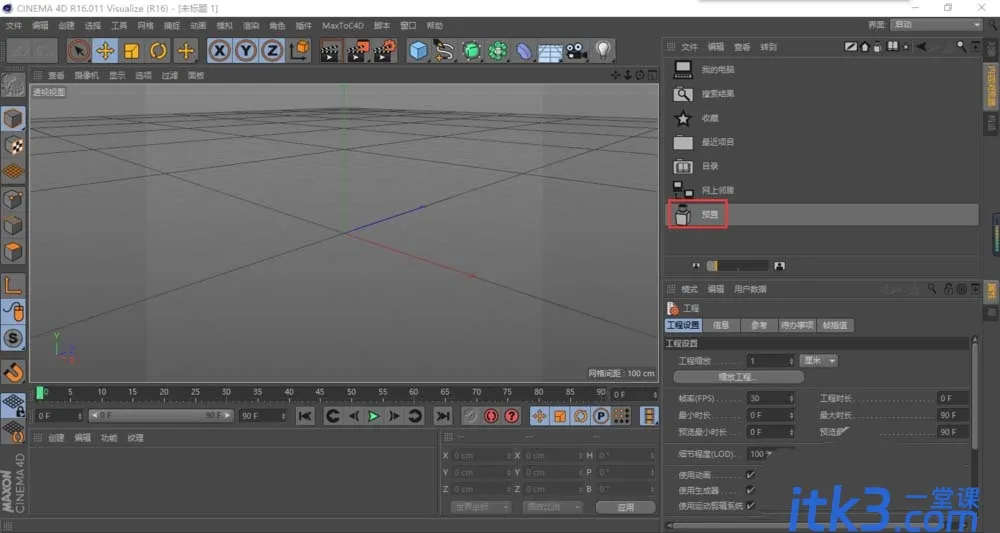Switch the coordinate system cube icon
Screen dimensions: 1000x533
point(299,51)
